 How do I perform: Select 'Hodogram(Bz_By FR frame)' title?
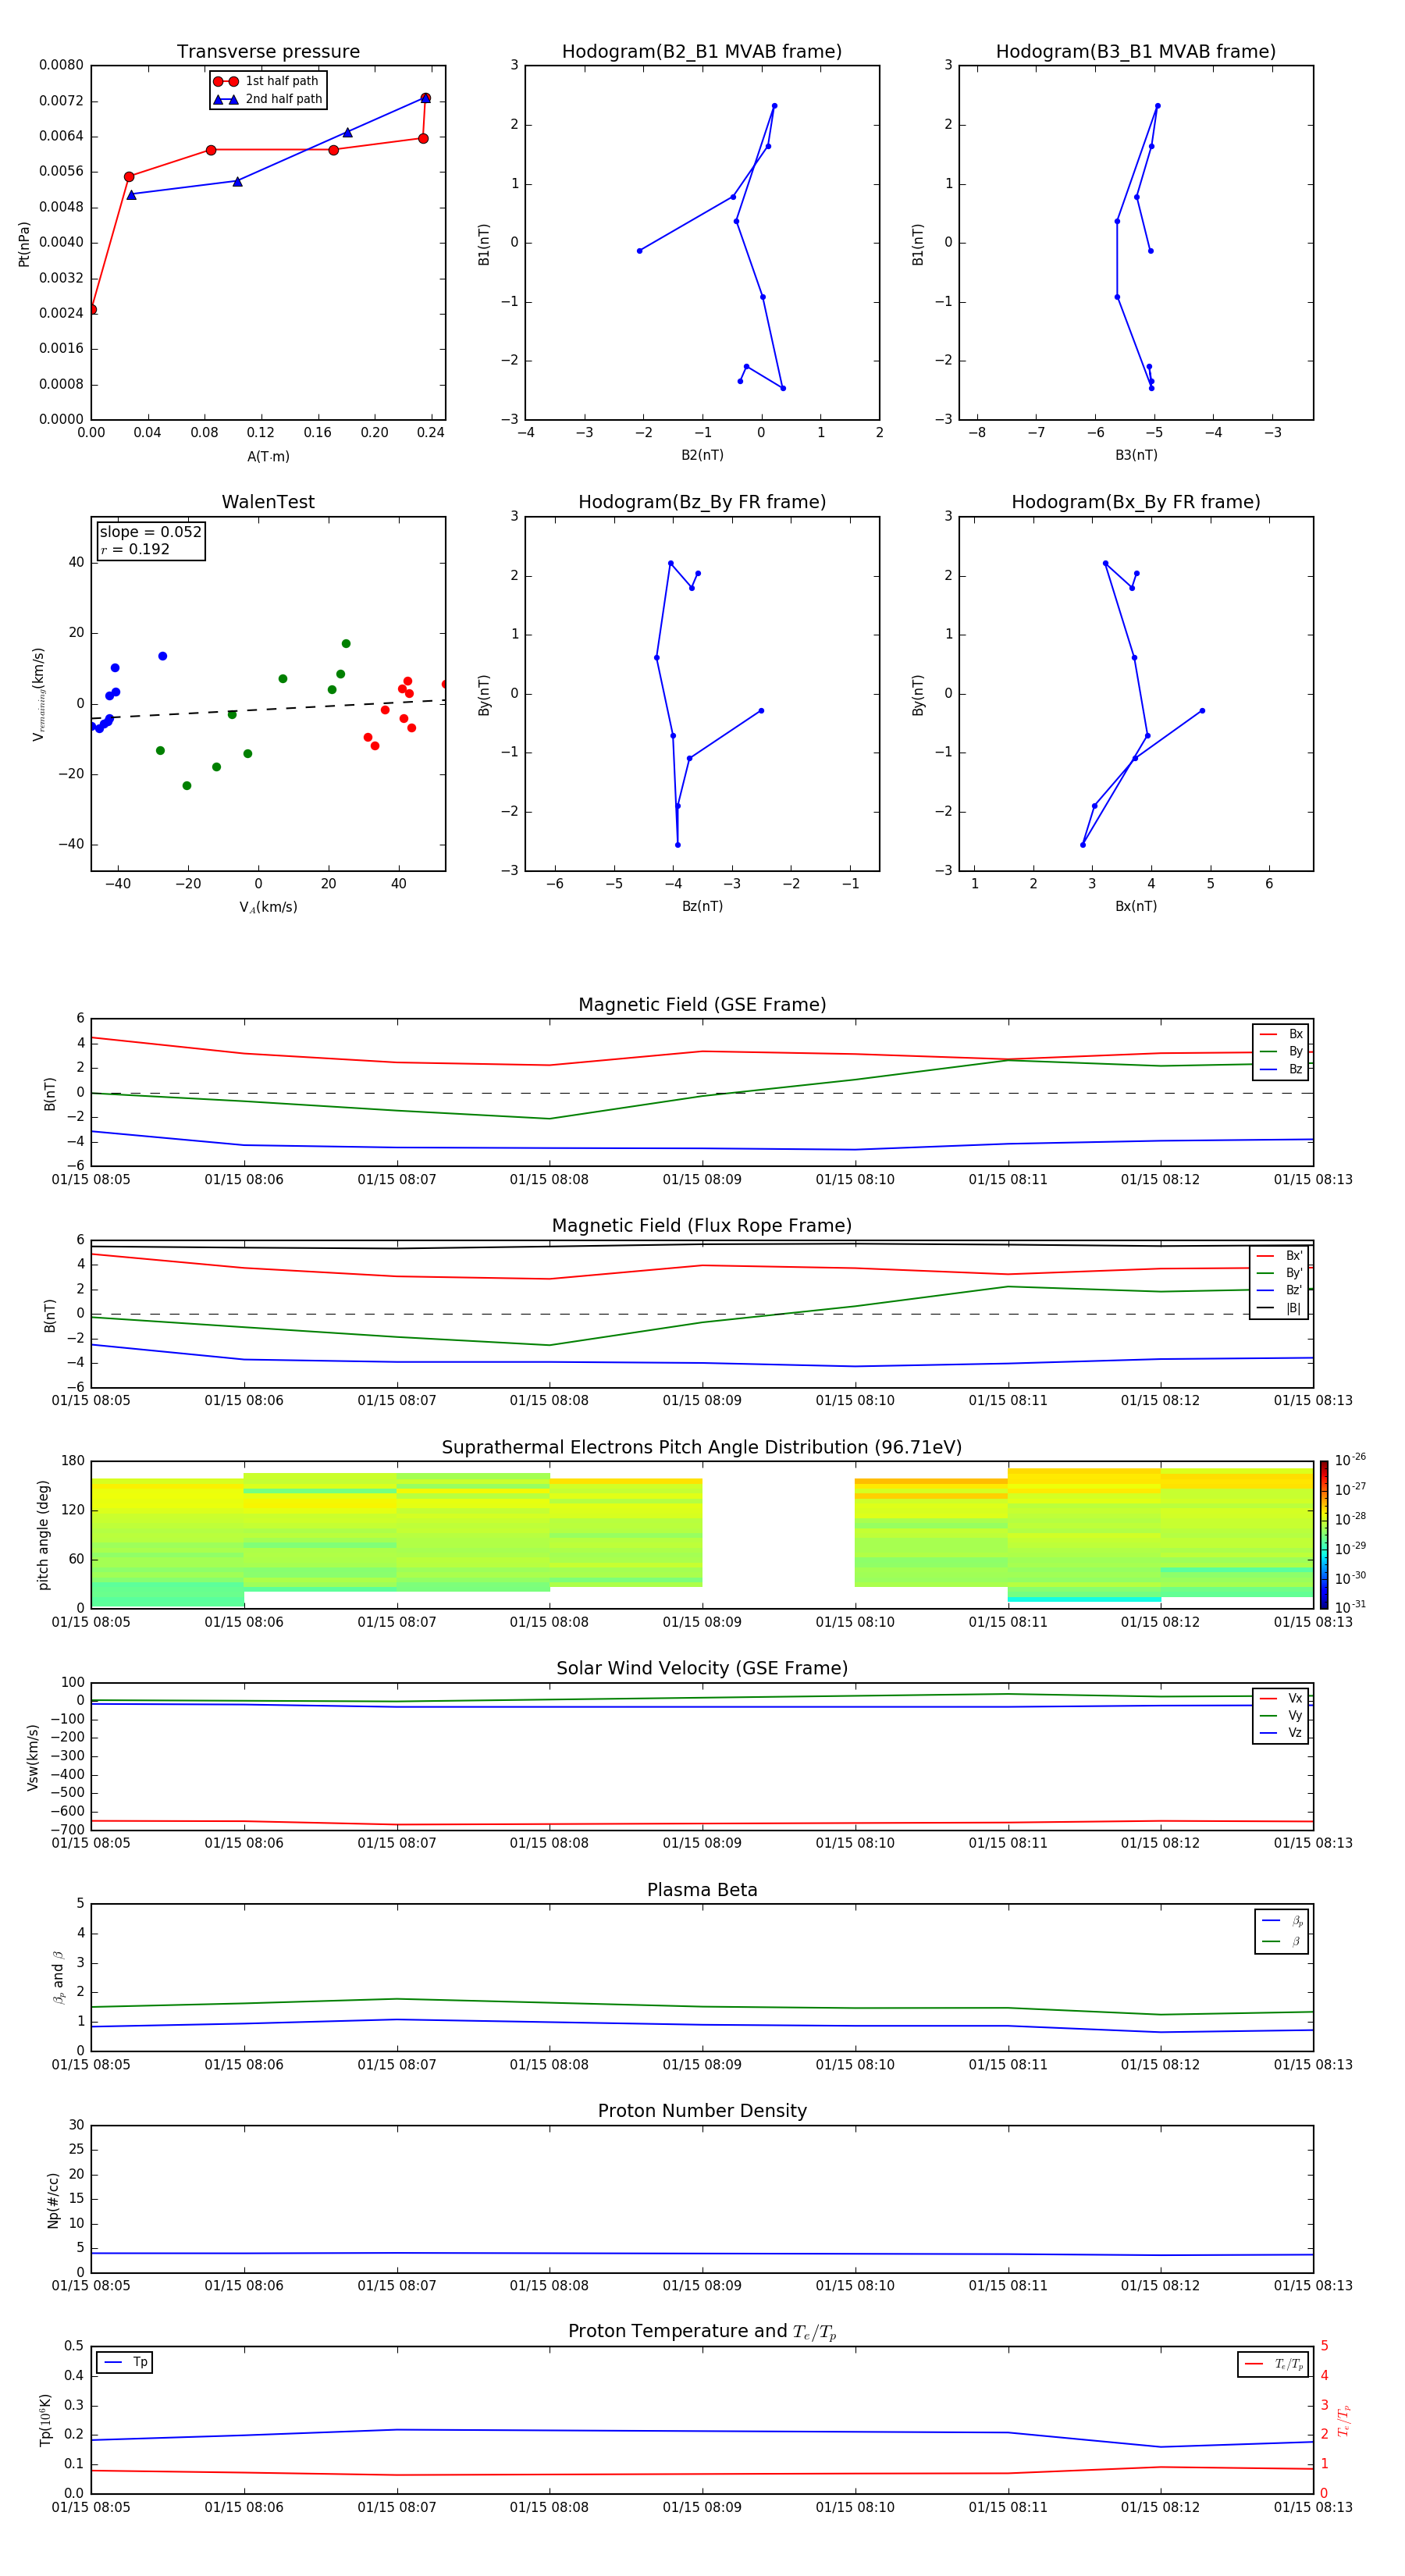tap(702, 502)
